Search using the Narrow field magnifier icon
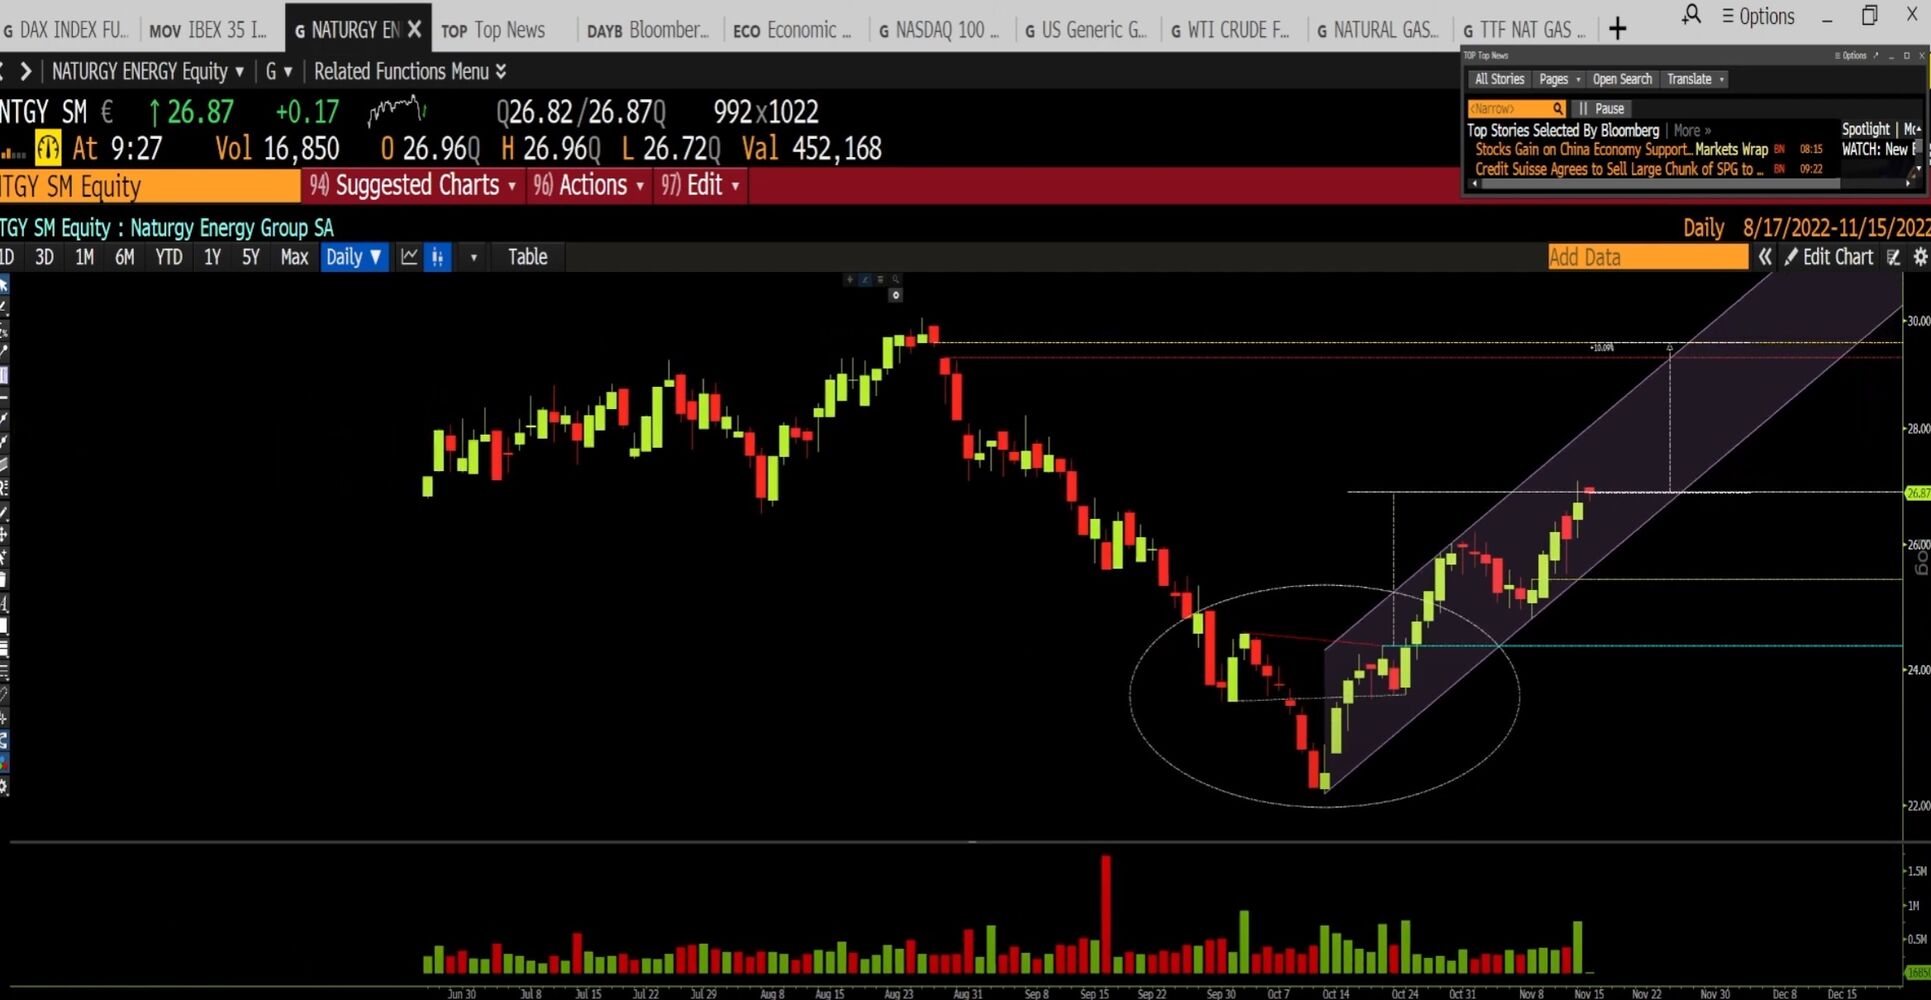This screenshot has width=1931, height=1000. tap(1557, 108)
